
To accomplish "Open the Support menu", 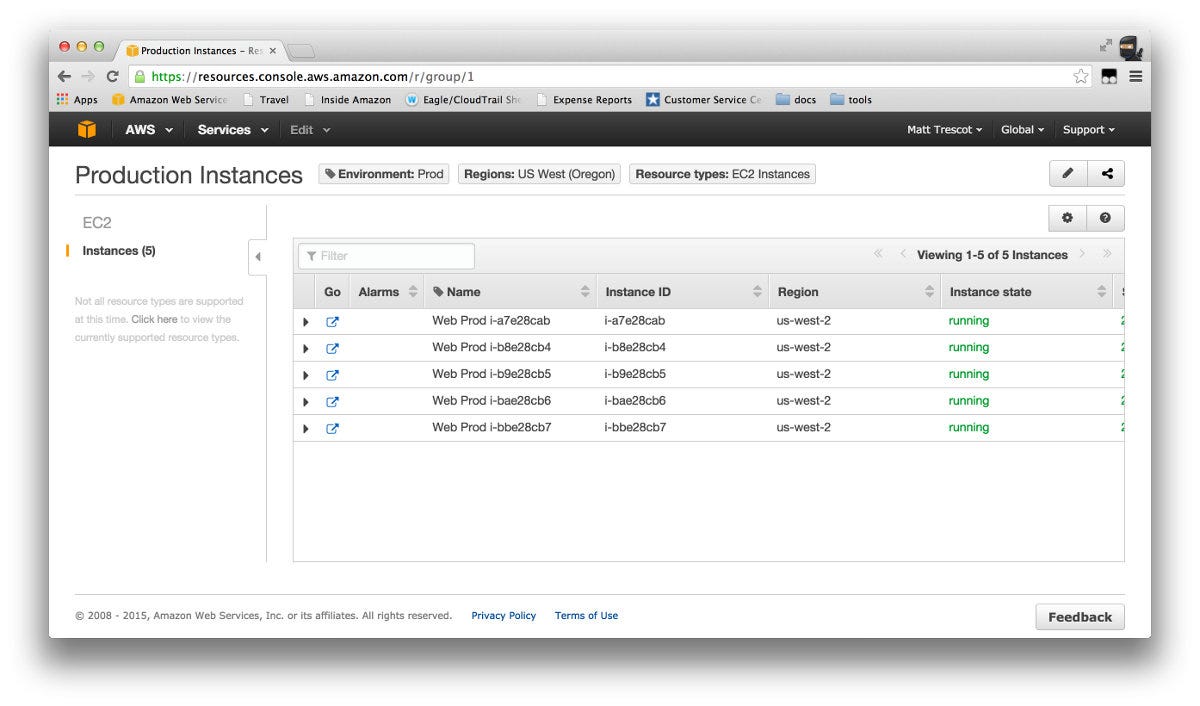I will click(1088, 129).
